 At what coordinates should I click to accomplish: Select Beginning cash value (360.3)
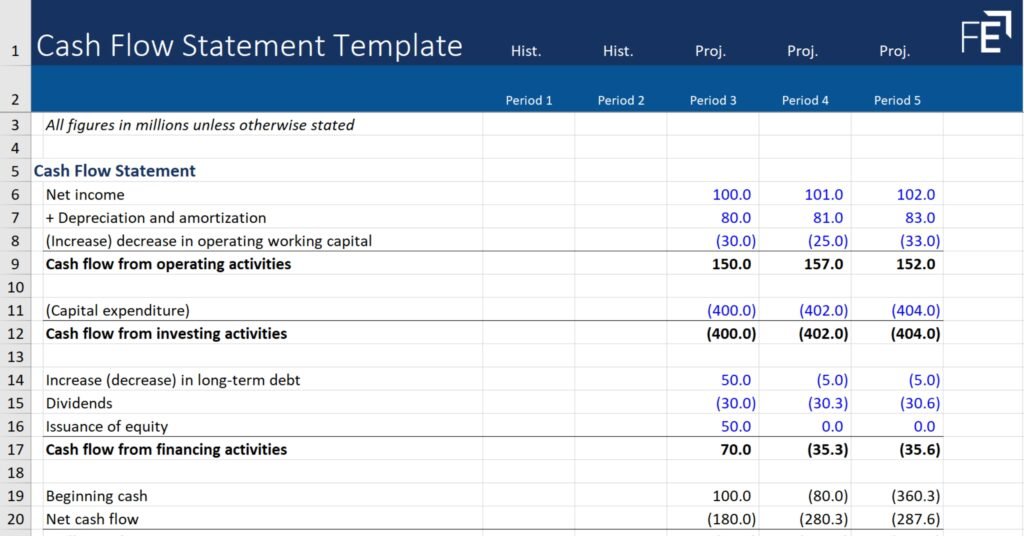point(916,496)
